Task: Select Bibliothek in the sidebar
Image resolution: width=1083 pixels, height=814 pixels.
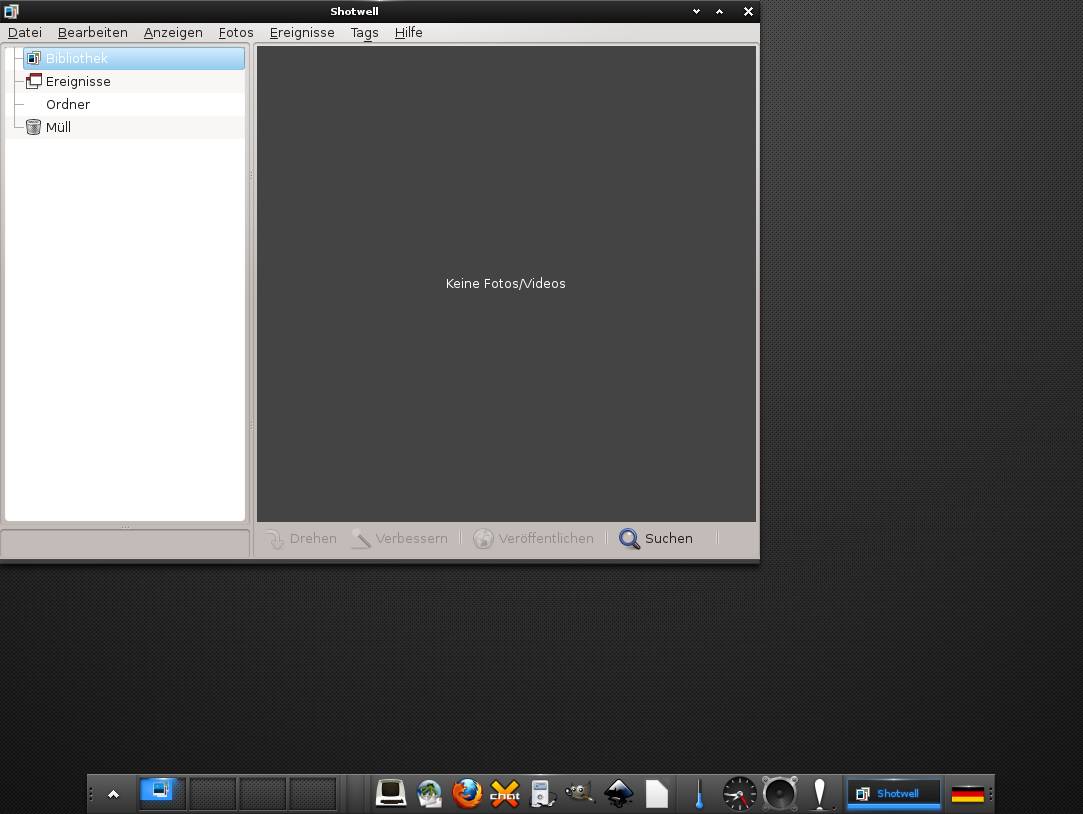Action: [76, 59]
